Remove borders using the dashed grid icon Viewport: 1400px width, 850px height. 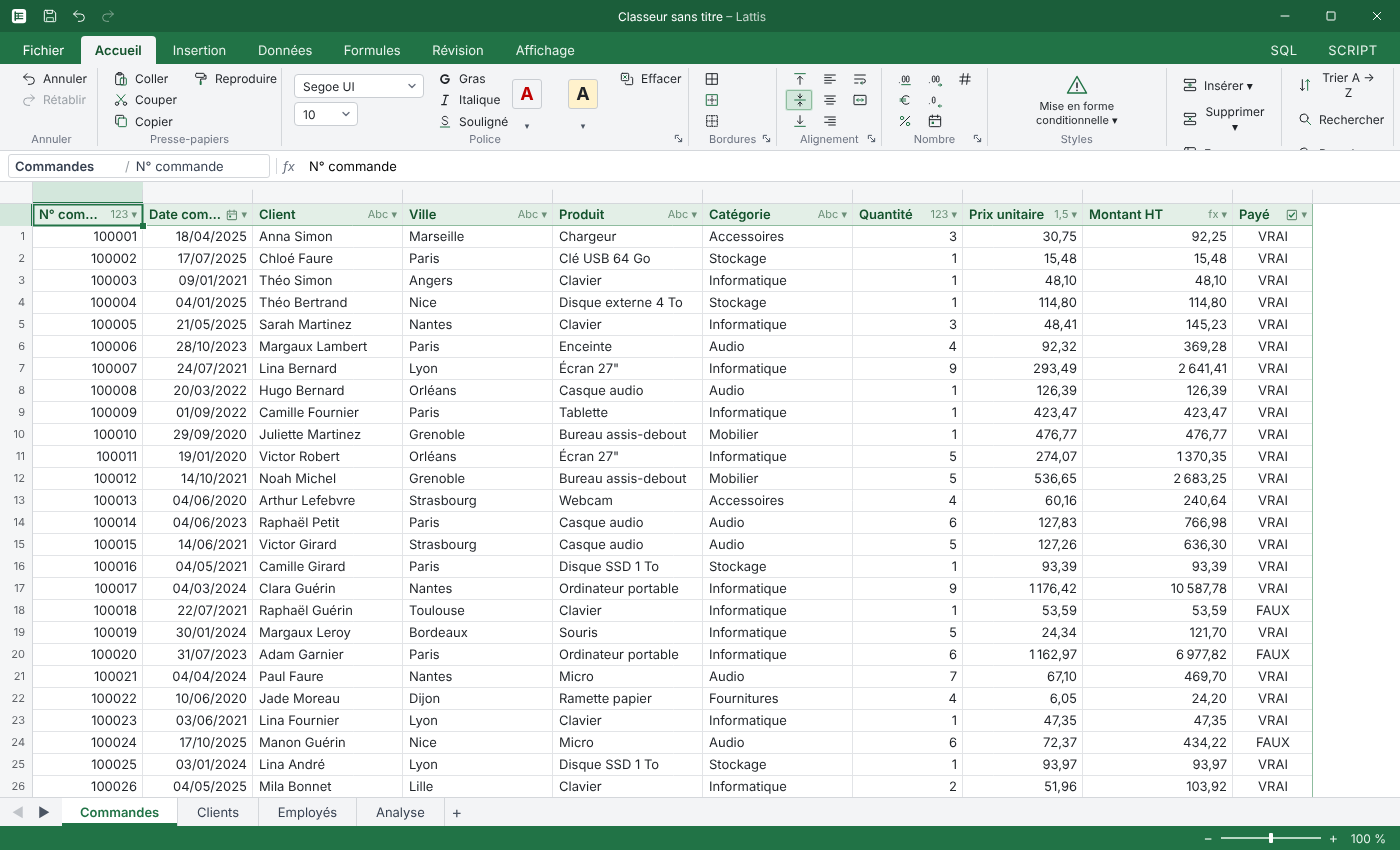[712, 121]
